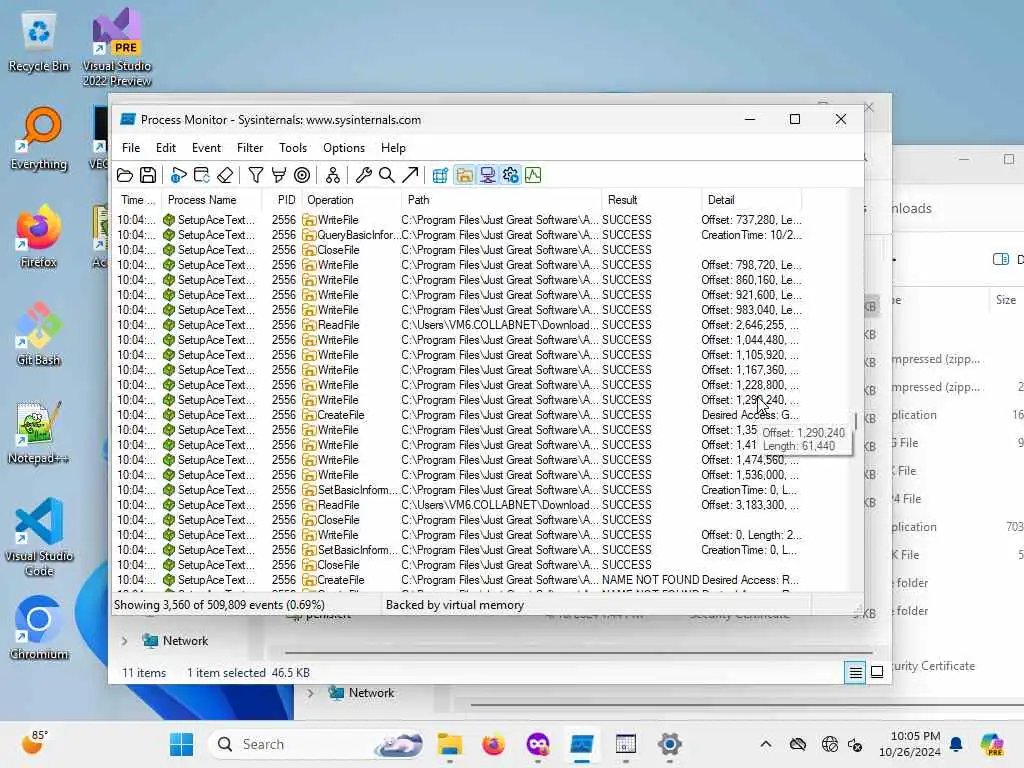Open the Edit menu

[166, 148]
